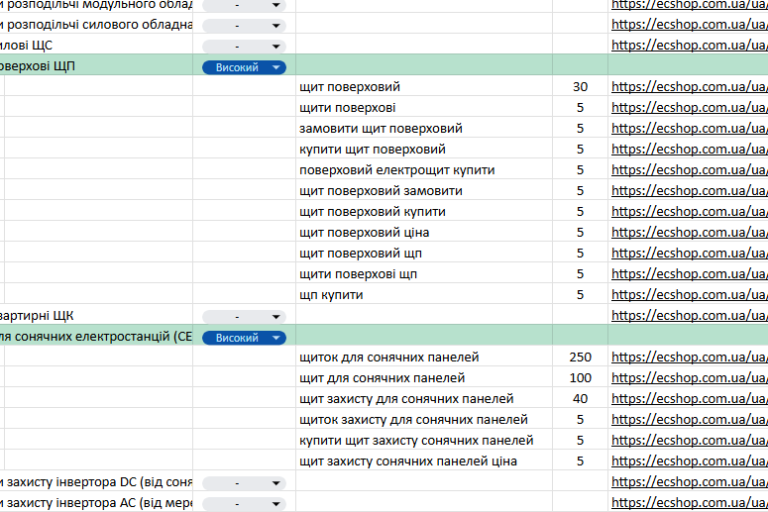Open ecshop link in 'розподільчі силового обладнання' row

[689, 24]
